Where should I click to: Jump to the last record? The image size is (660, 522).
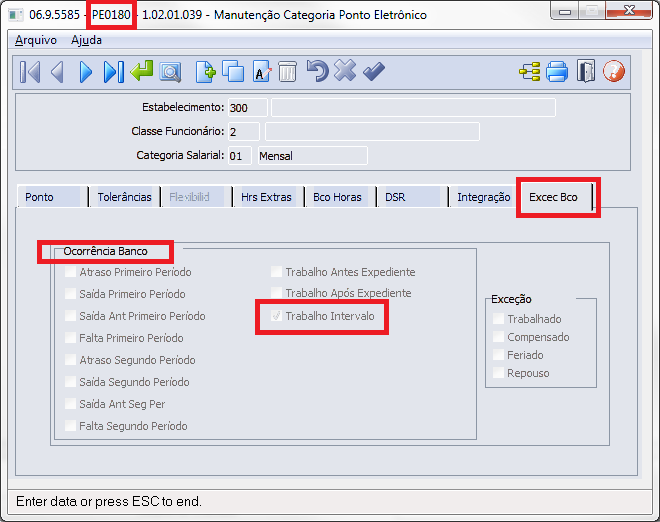click(x=114, y=72)
